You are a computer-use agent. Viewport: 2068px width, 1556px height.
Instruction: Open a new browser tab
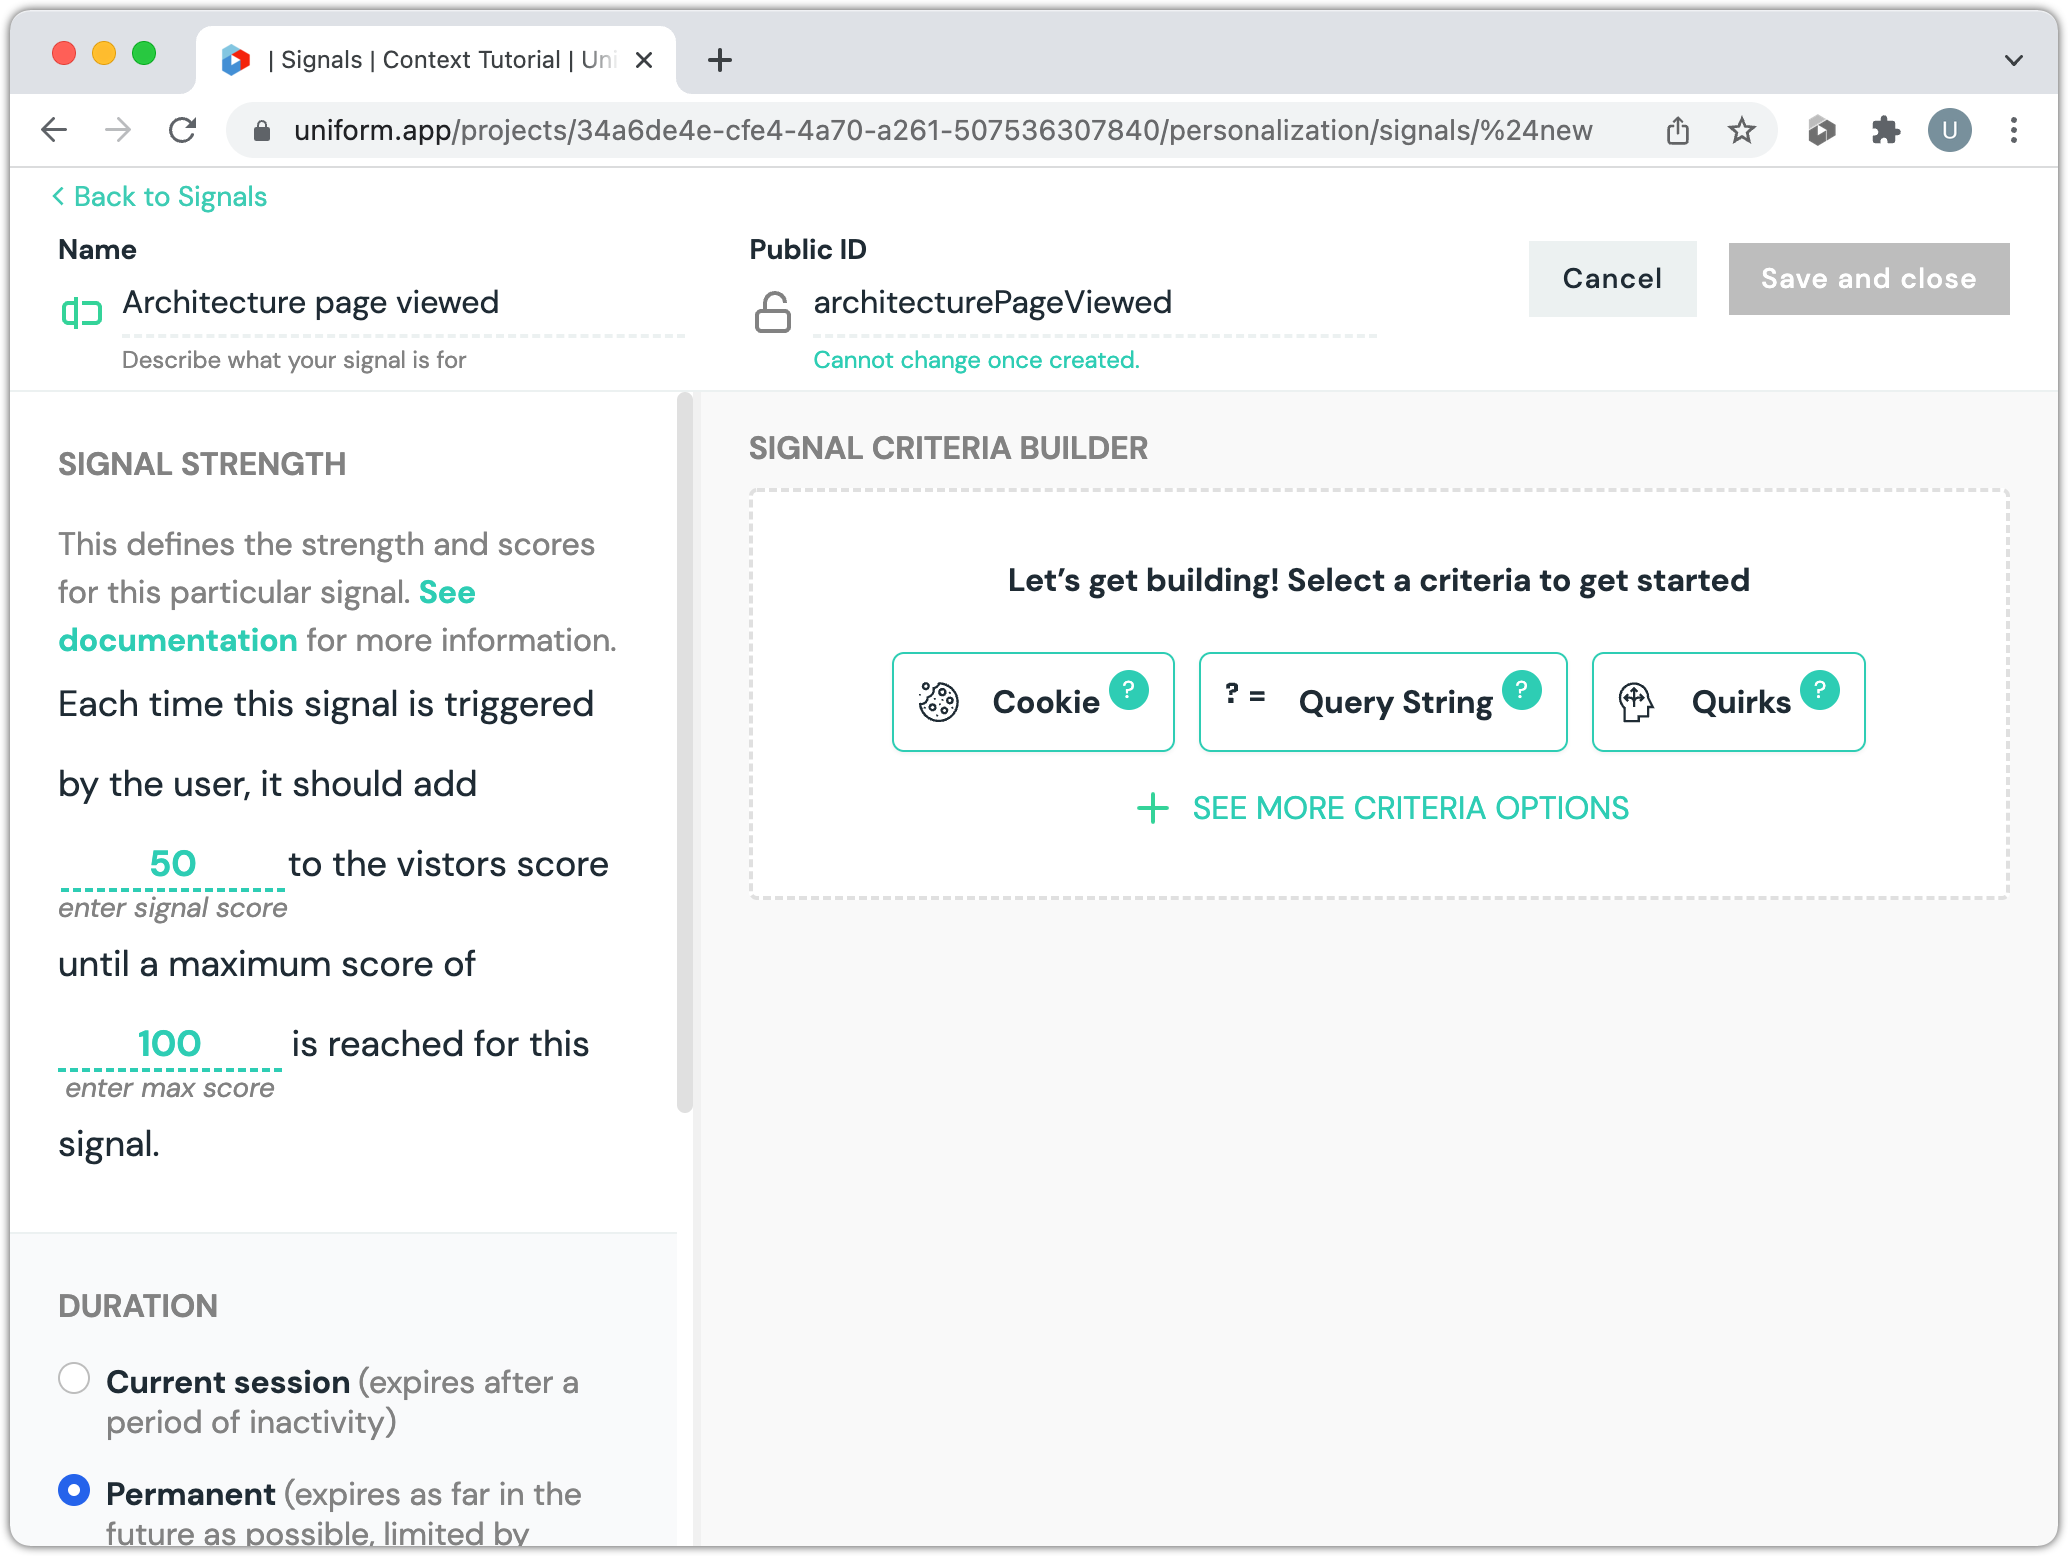click(719, 60)
